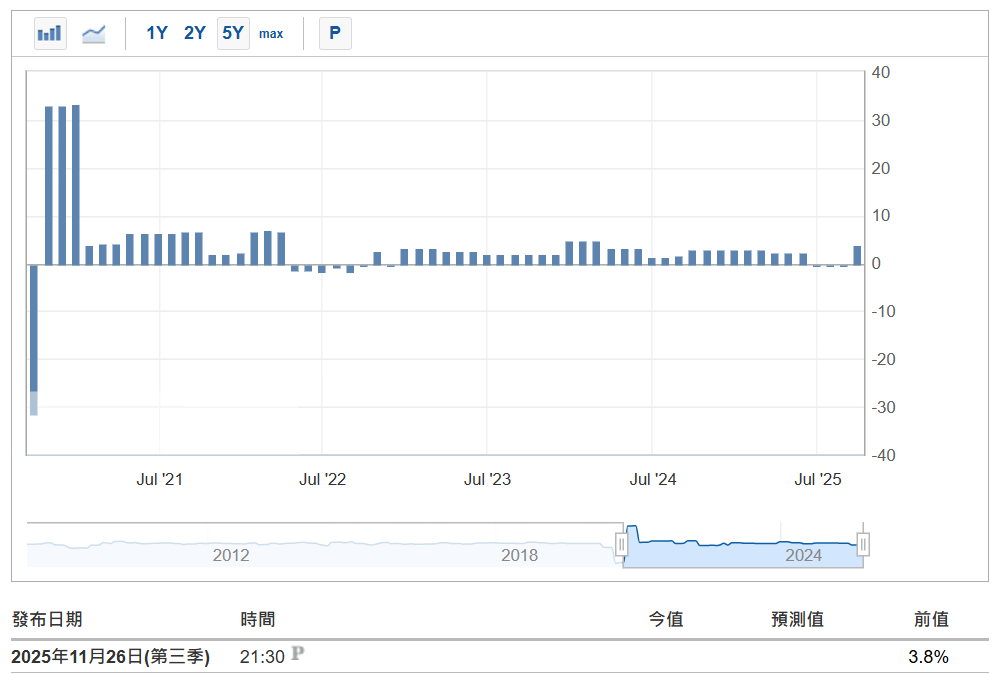999x674 pixels.
Task: Click the 2018 label in the mini chart
Action: [x=520, y=555]
